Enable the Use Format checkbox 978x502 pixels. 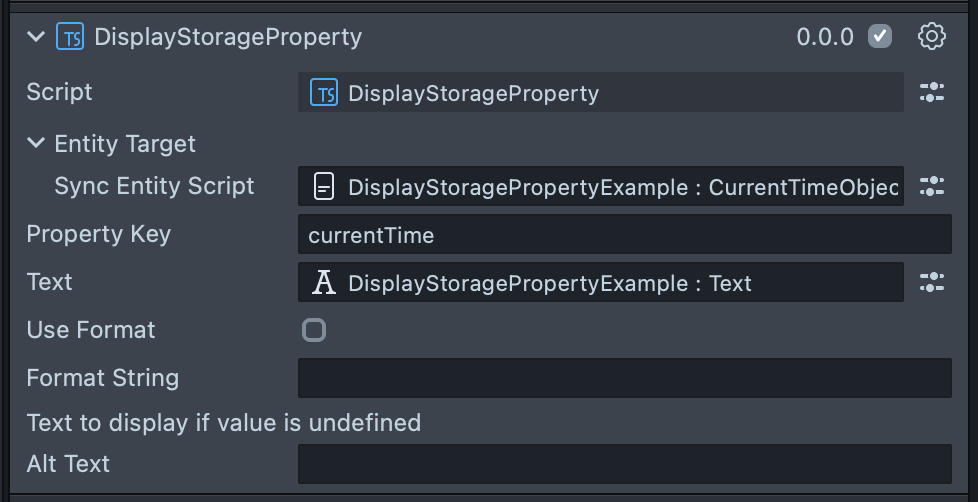(x=314, y=330)
